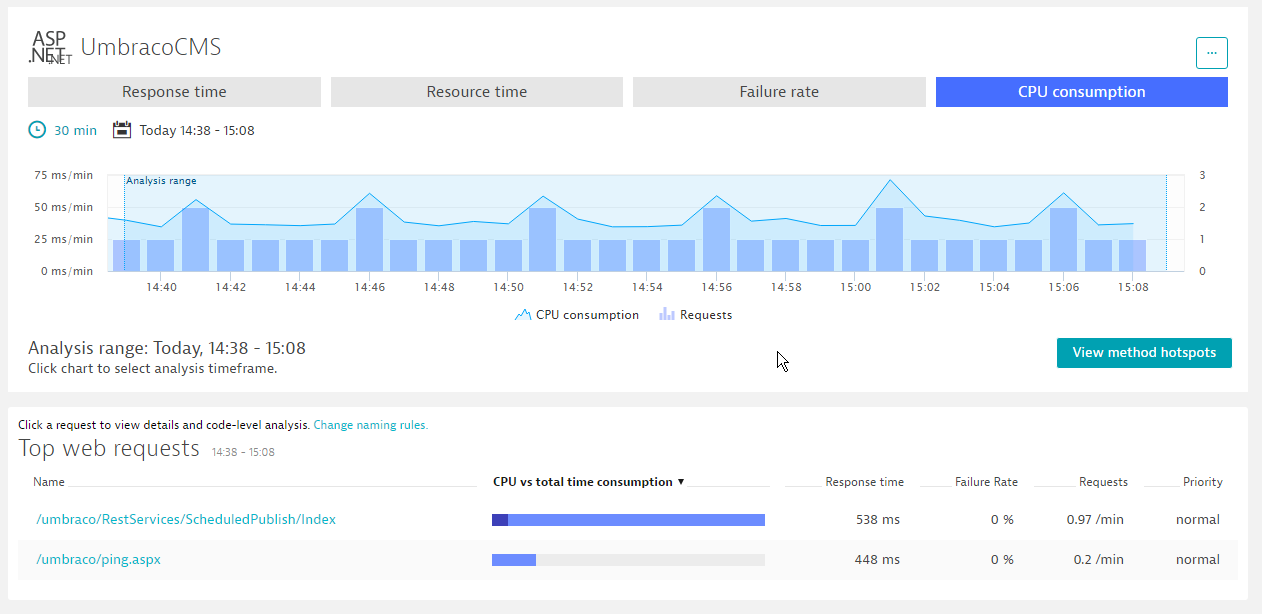Open the more options ellipsis button

click(x=1211, y=52)
